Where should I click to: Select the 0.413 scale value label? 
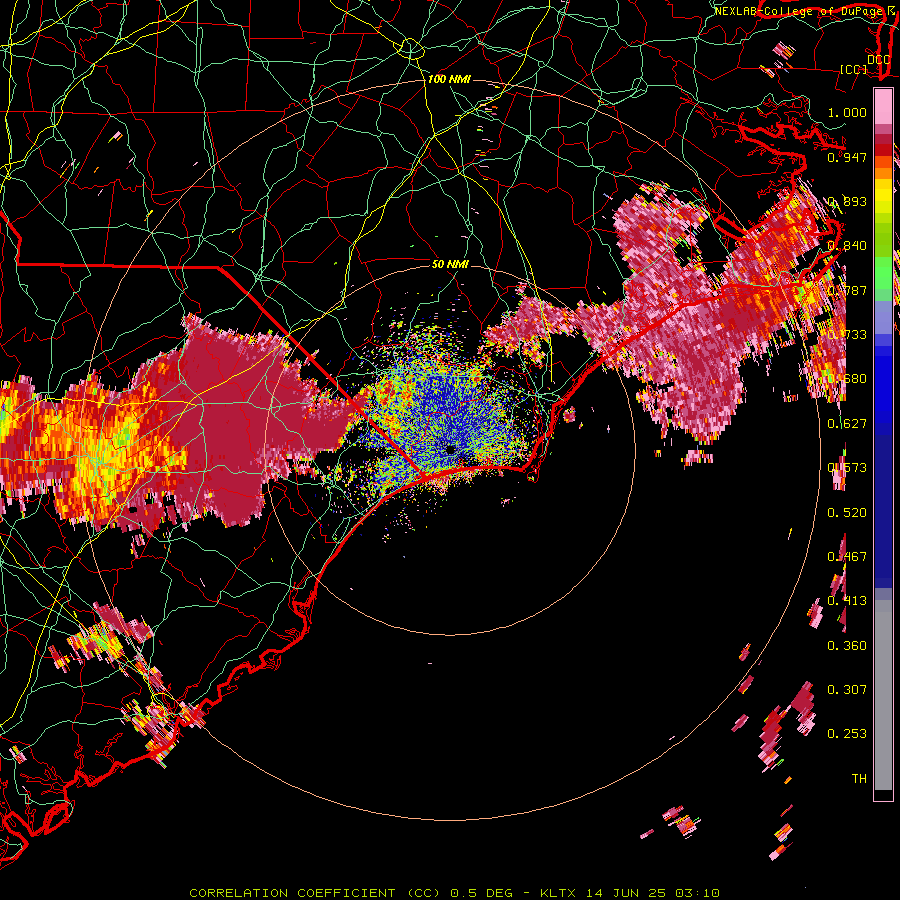tap(847, 601)
